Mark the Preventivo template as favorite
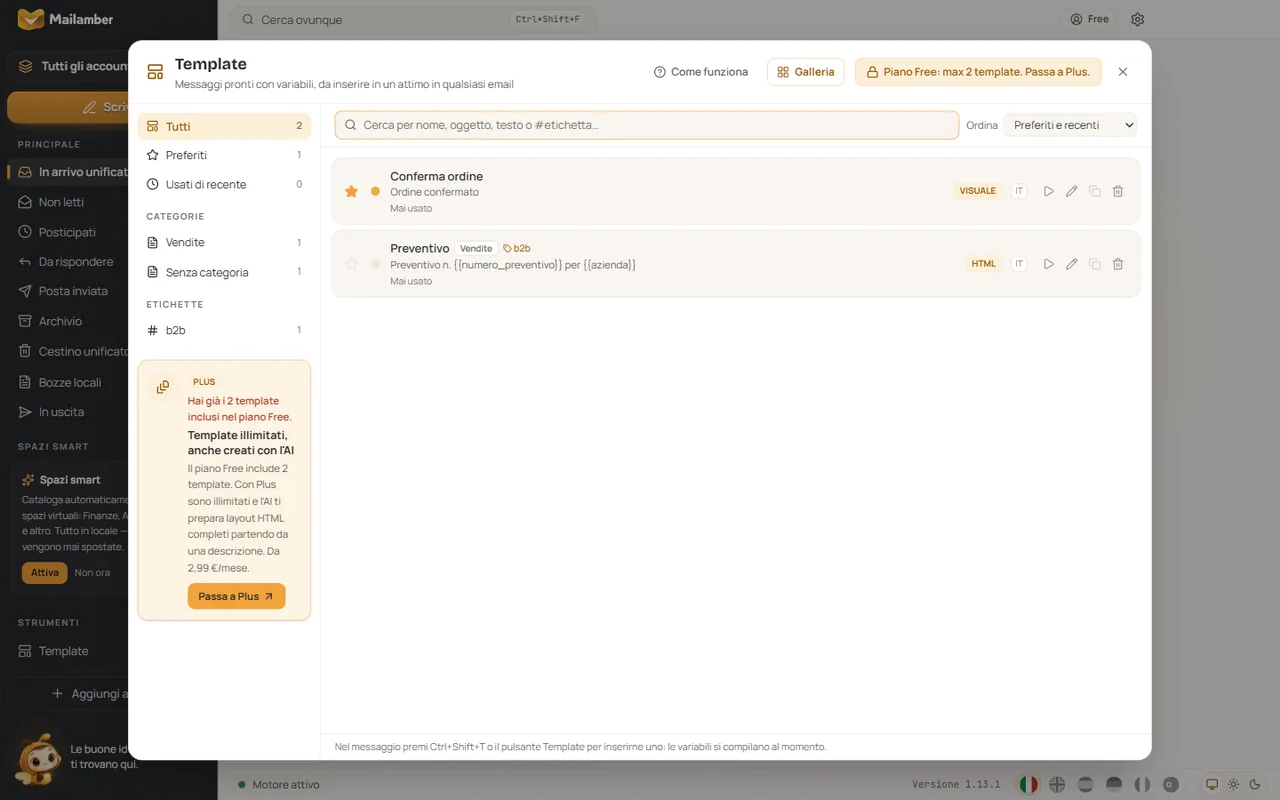 click(x=351, y=264)
